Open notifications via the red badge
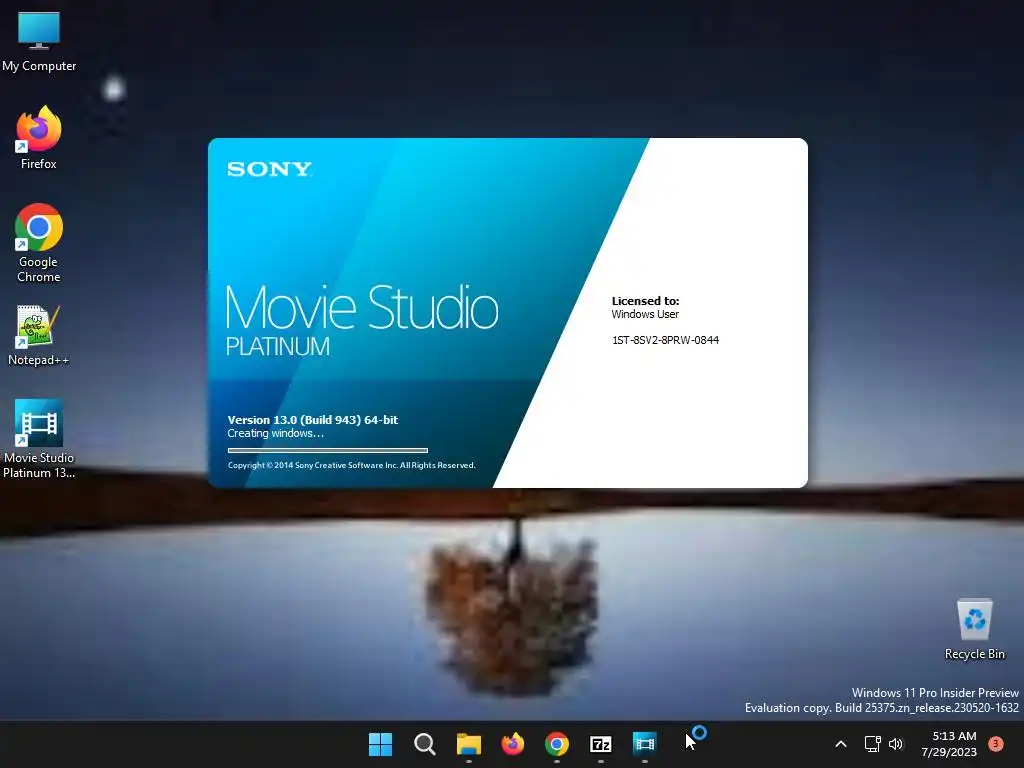The image size is (1024, 768). [x=996, y=744]
